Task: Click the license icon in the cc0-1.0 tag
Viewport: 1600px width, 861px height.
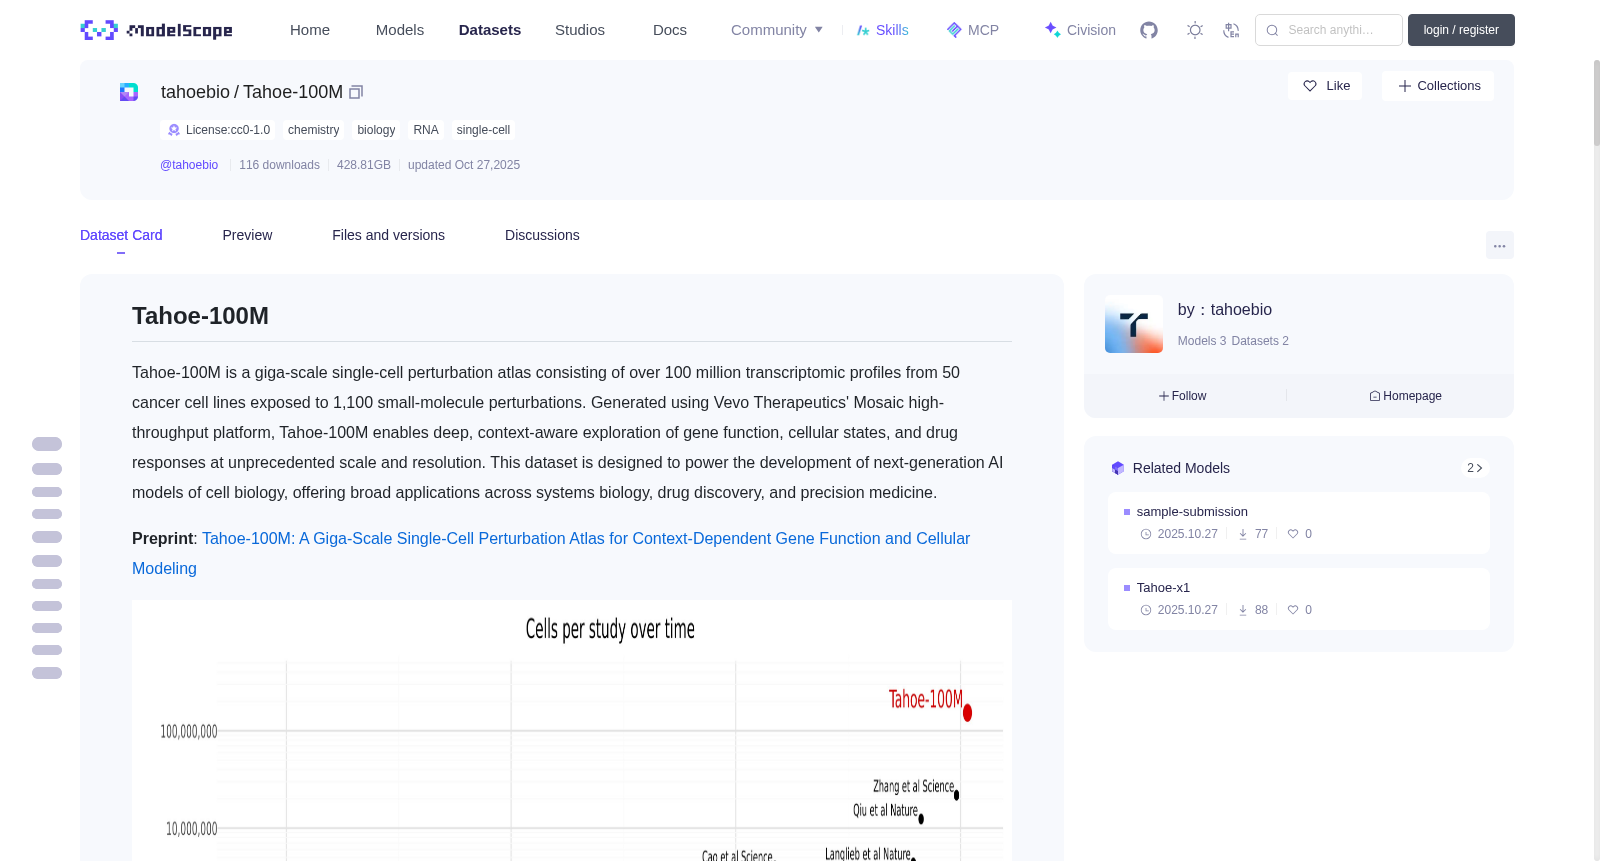Action: click(174, 130)
